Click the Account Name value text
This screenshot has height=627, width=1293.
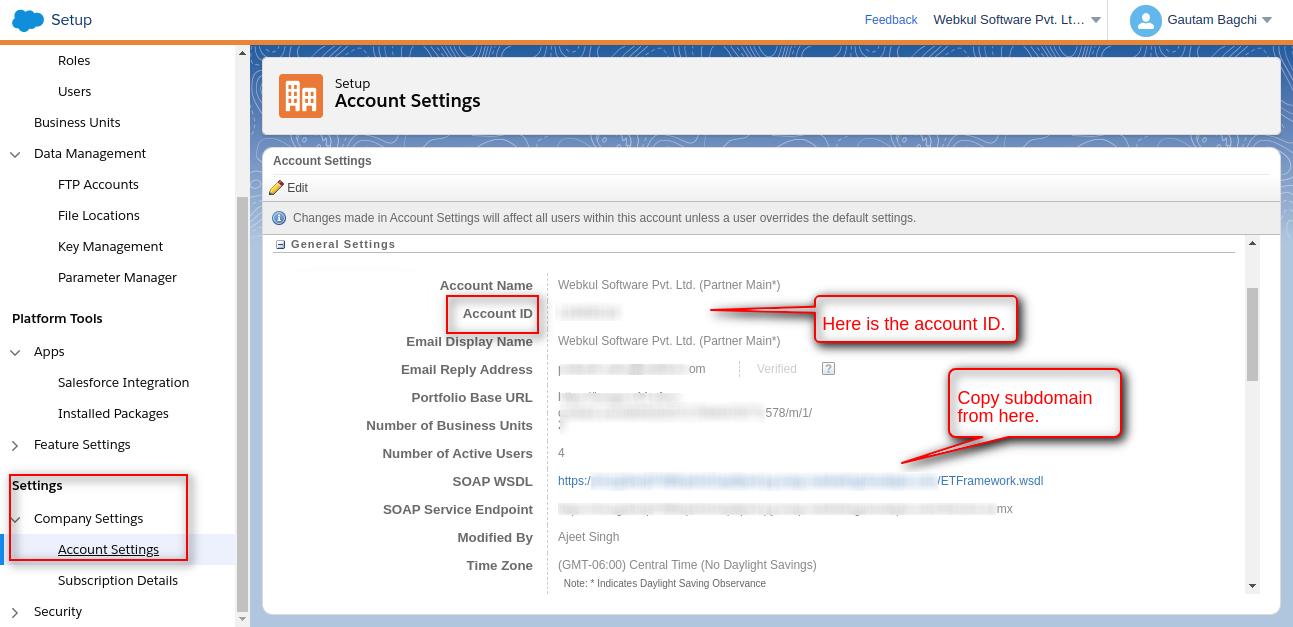pos(669,285)
